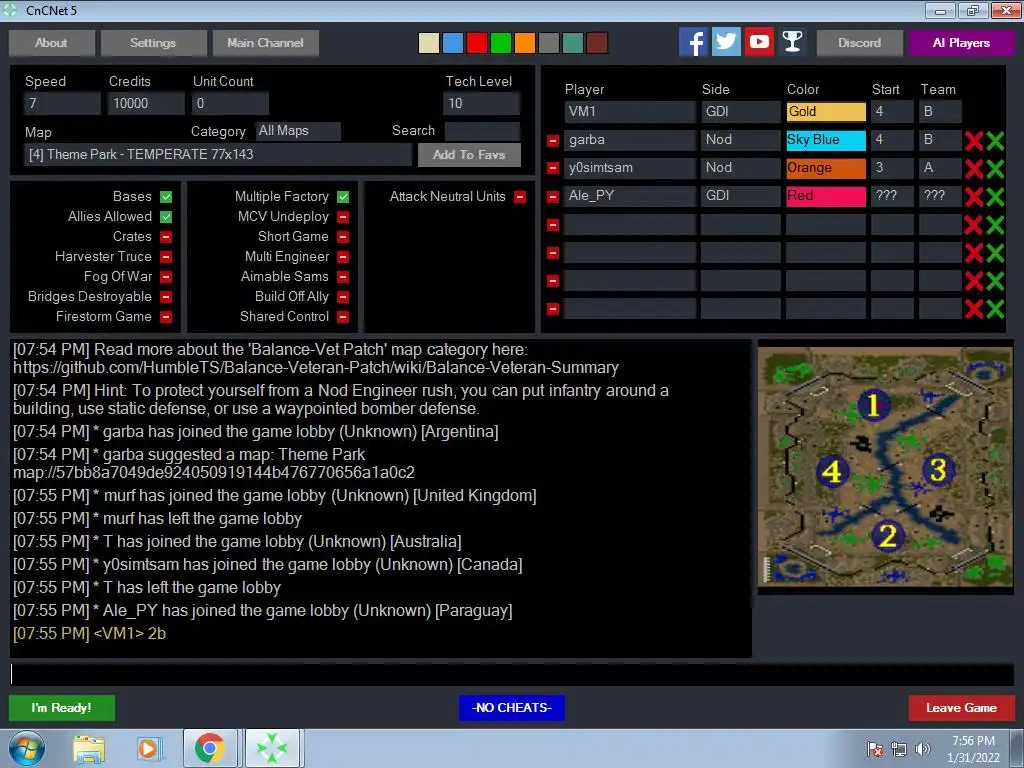This screenshot has width=1024, height=768.
Task: Click start position 3 on map preview
Action: [x=938, y=470]
